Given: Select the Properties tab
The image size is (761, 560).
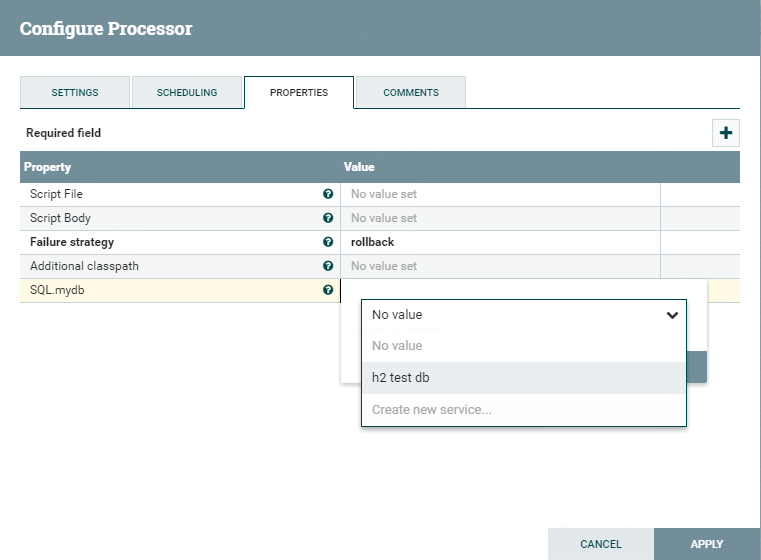Looking at the screenshot, I should point(299,92).
